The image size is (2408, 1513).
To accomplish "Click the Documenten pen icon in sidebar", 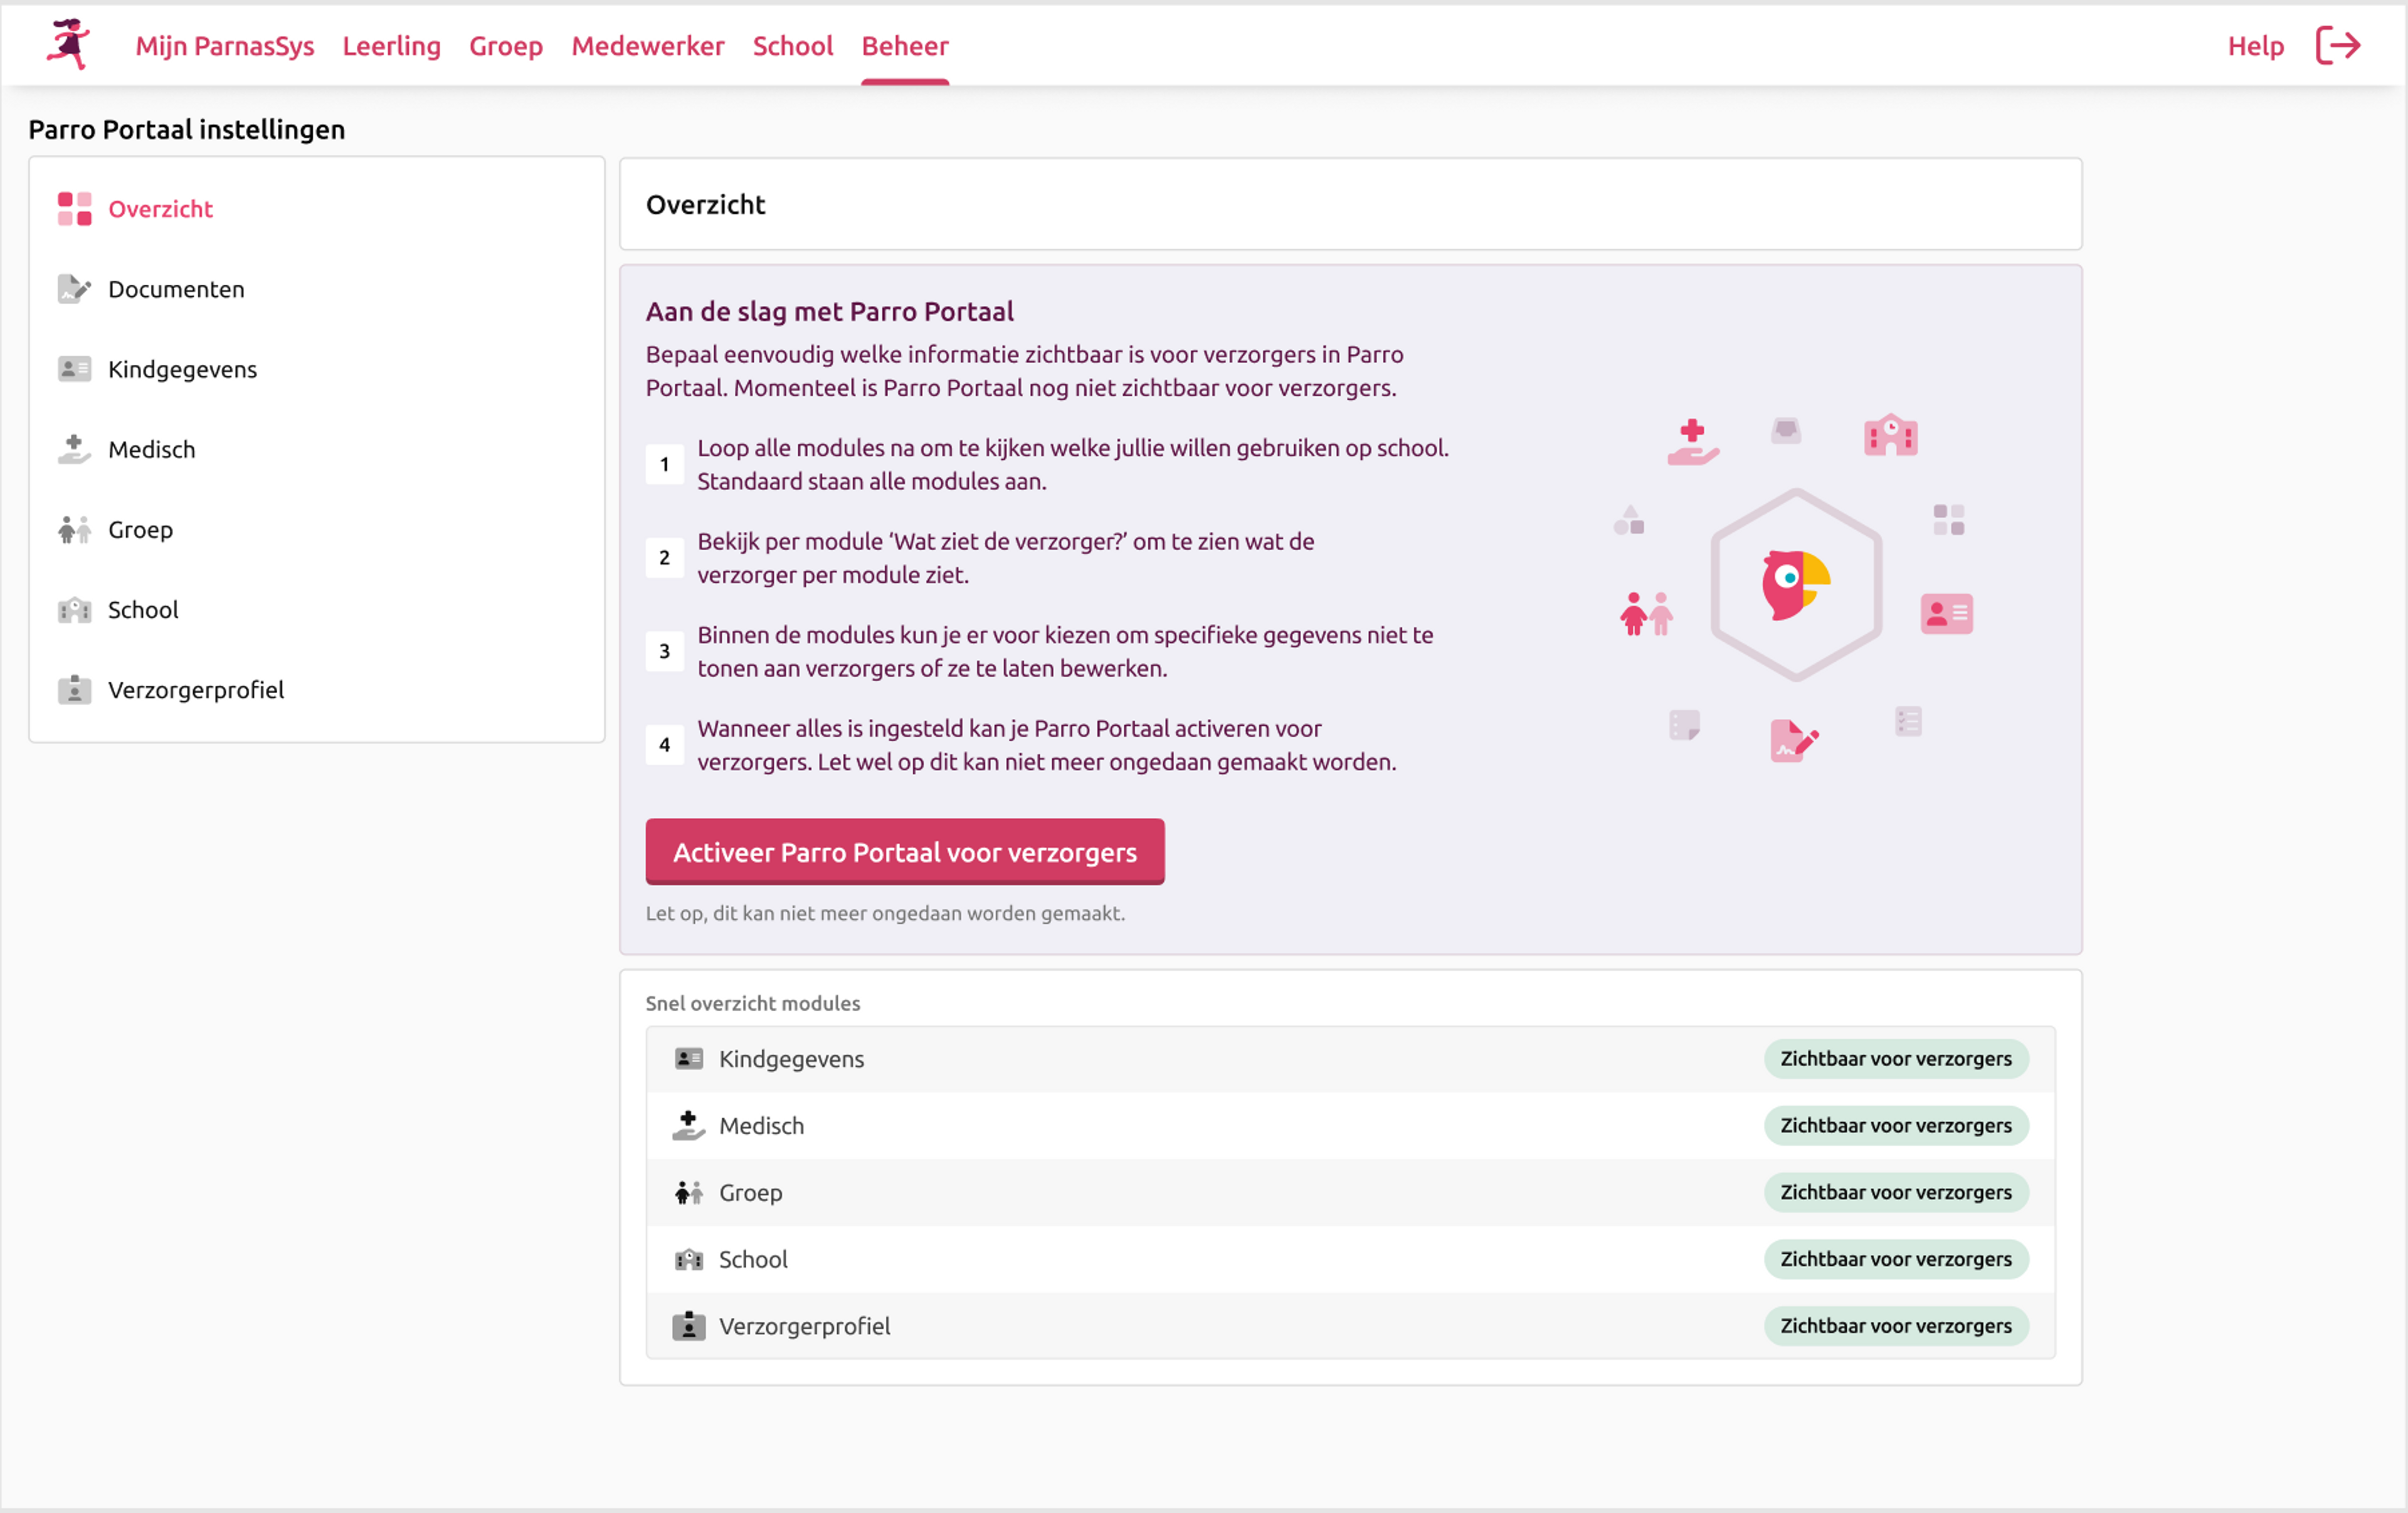I will click(74, 289).
